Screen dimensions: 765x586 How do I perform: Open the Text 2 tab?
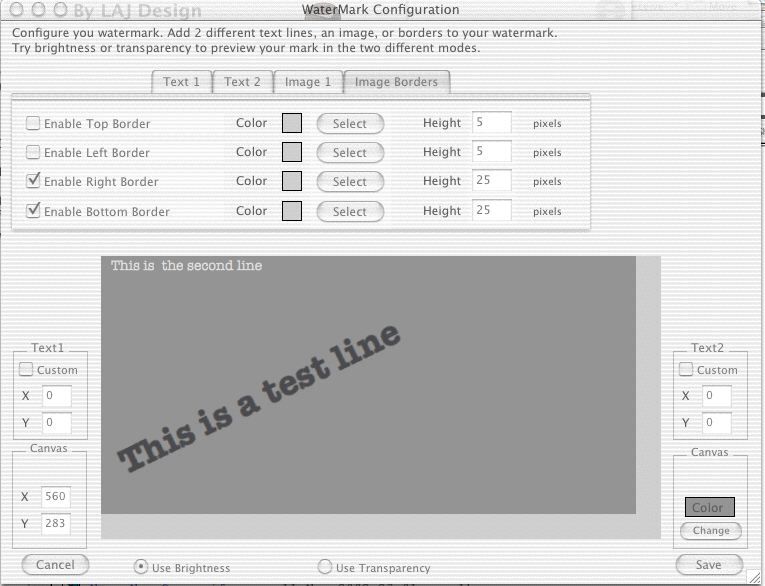point(242,82)
